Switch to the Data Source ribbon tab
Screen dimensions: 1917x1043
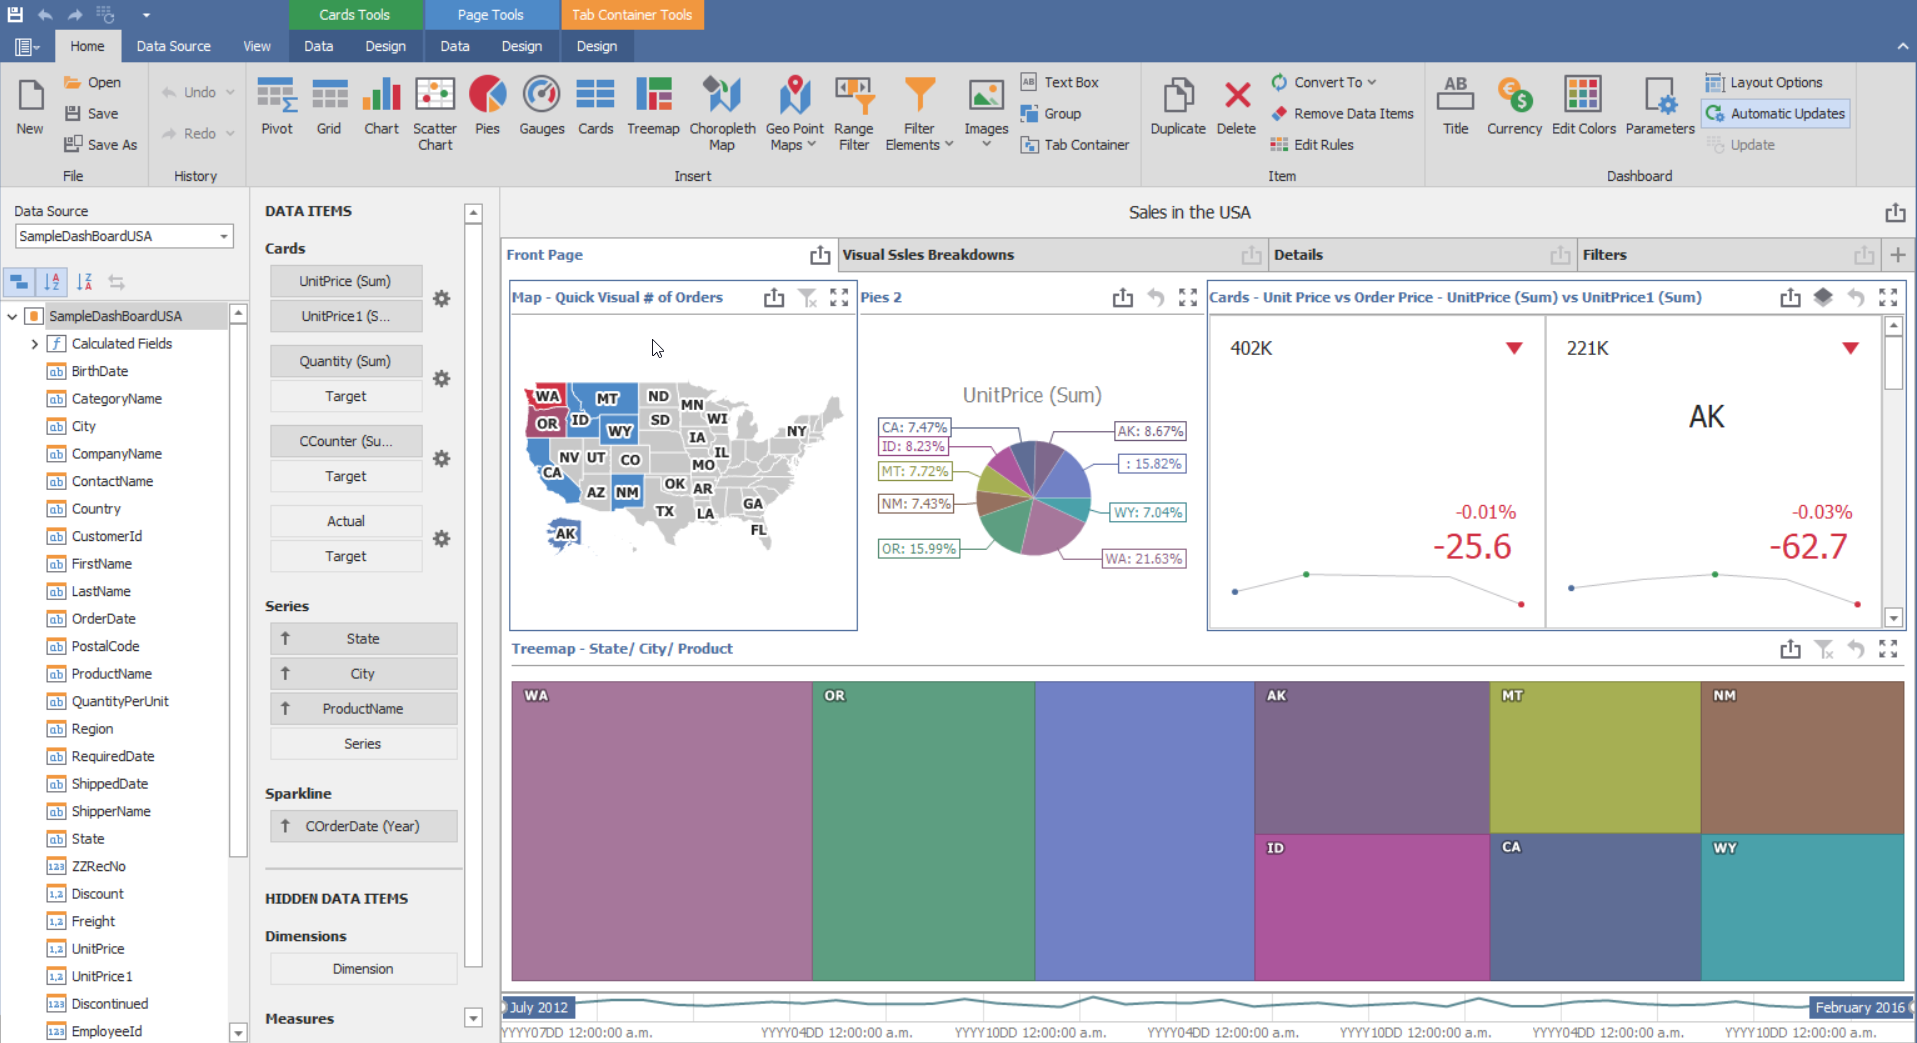[x=173, y=46]
